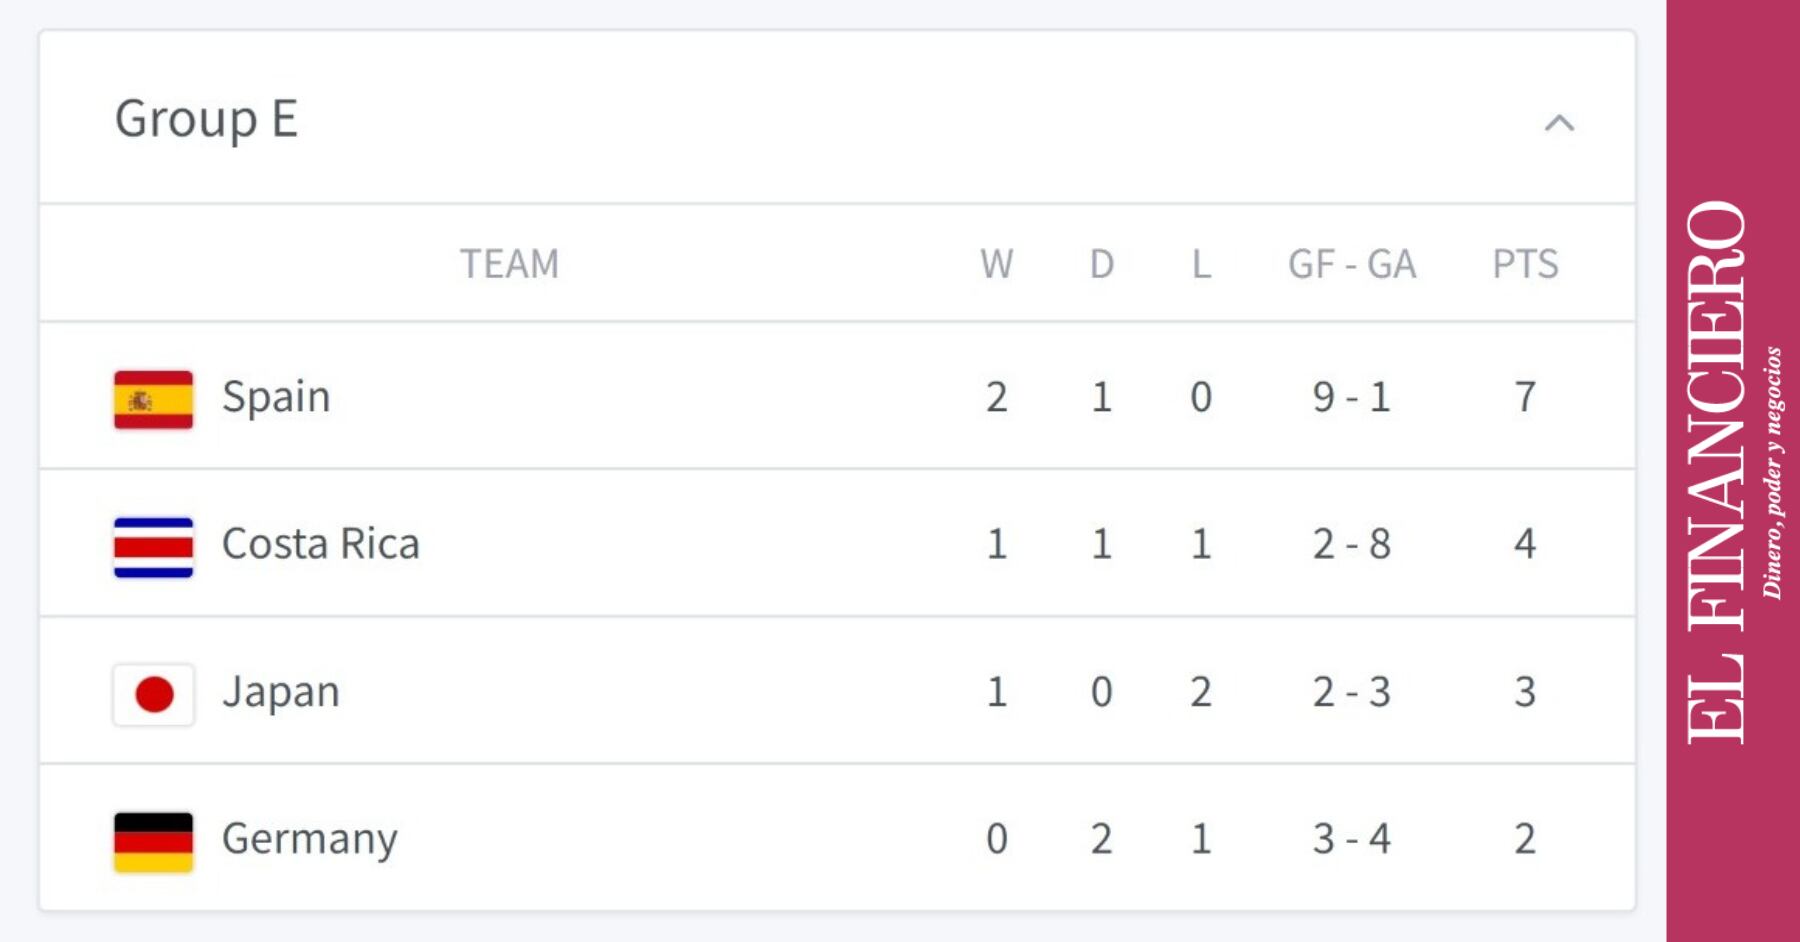Select the Germany team name

pos(309,839)
